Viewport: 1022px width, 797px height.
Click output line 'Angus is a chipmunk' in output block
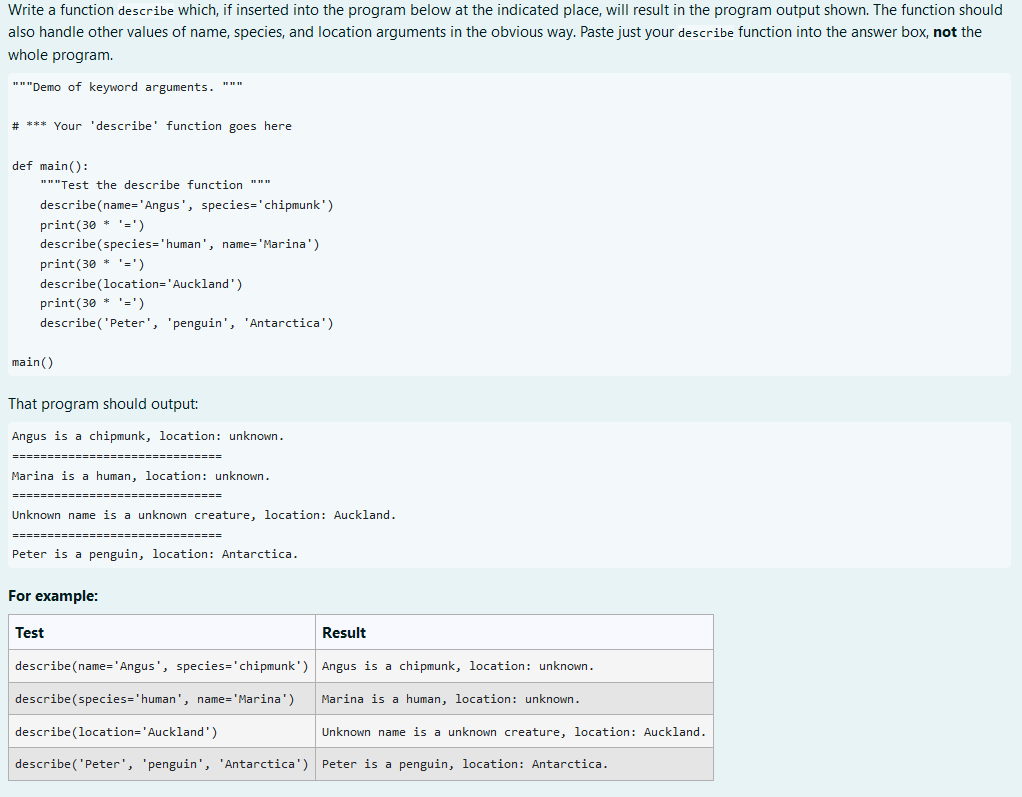coord(148,436)
